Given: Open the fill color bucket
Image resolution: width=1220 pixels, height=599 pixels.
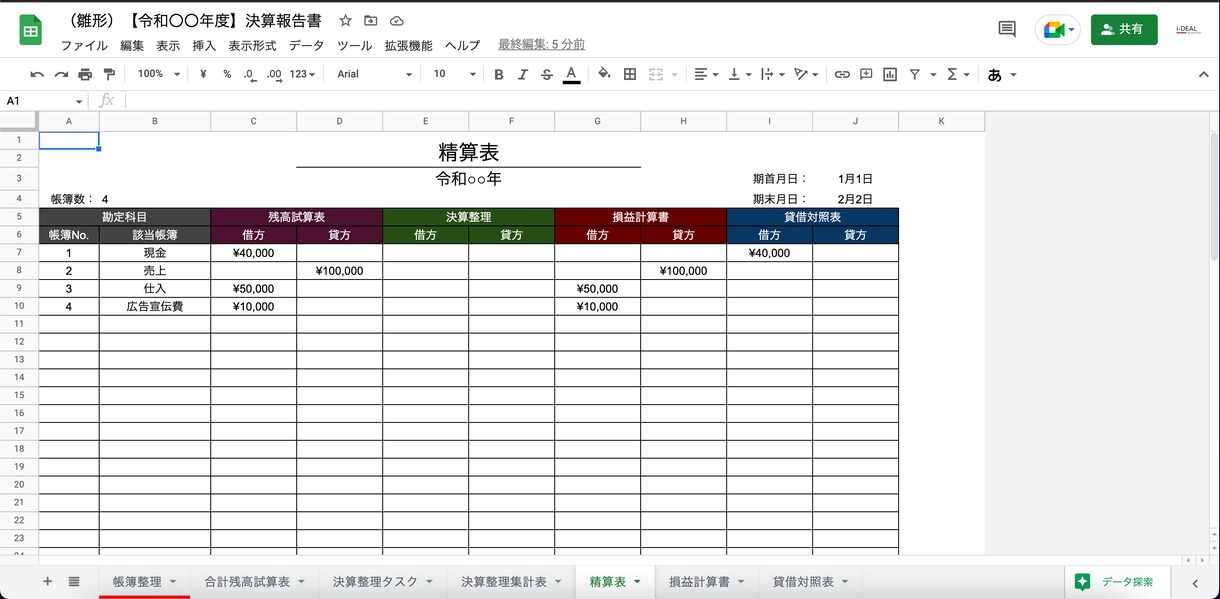Looking at the screenshot, I should point(604,74).
